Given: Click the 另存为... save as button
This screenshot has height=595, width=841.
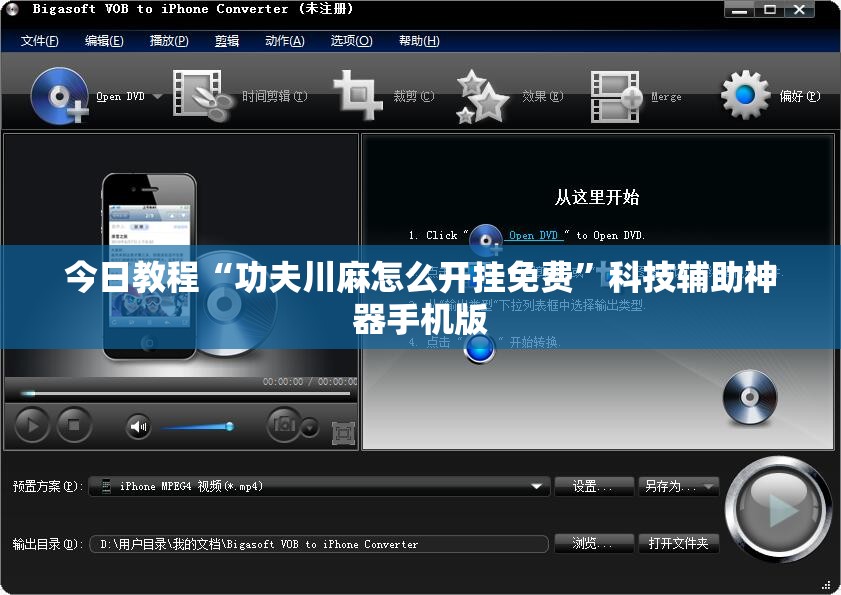Looking at the screenshot, I should pyautogui.click(x=670, y=486).
